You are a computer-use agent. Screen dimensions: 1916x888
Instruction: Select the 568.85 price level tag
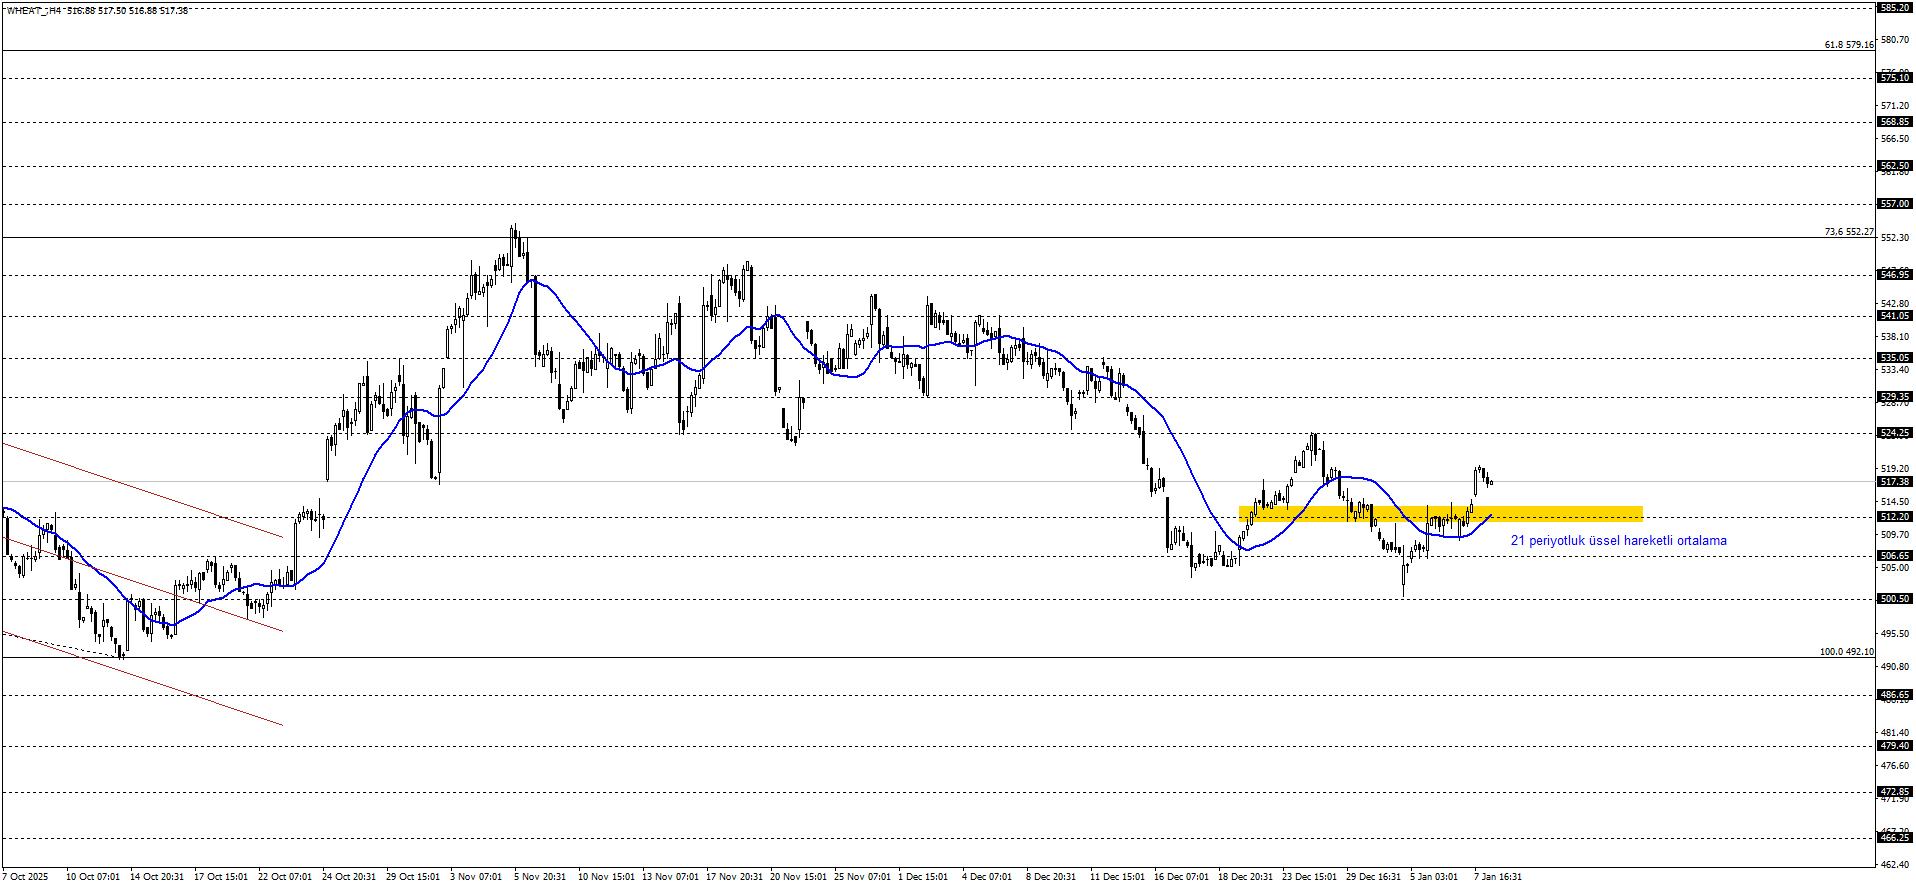(1894, 122)
